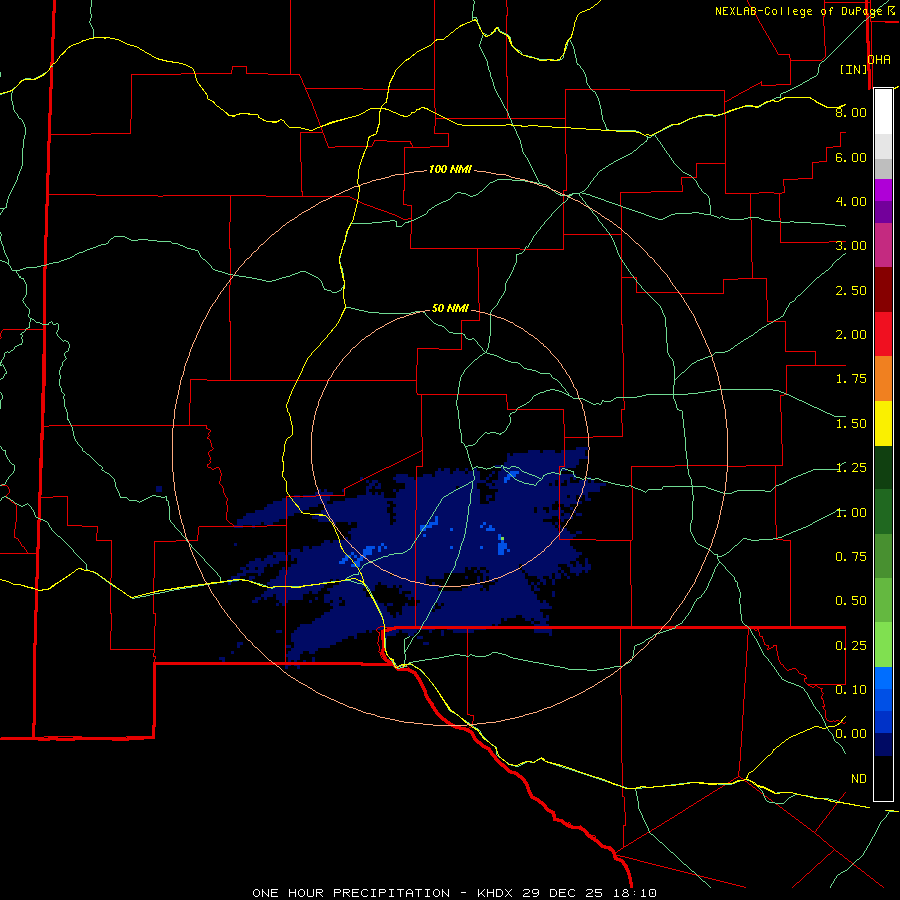900x900 pixels.
Task: Click the 2.50 legend value
Action: click(851, 290)
